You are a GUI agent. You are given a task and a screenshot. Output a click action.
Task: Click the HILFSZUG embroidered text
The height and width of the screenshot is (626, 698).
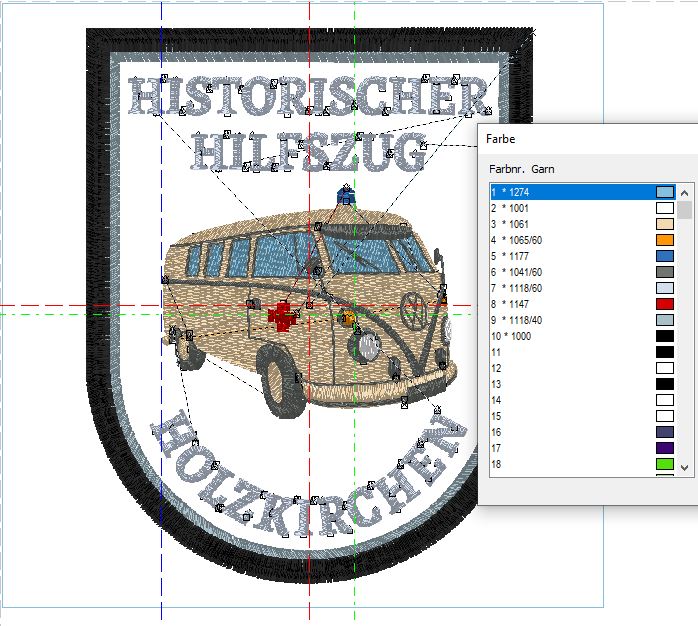pyautogui.click(x=309, y=151)
